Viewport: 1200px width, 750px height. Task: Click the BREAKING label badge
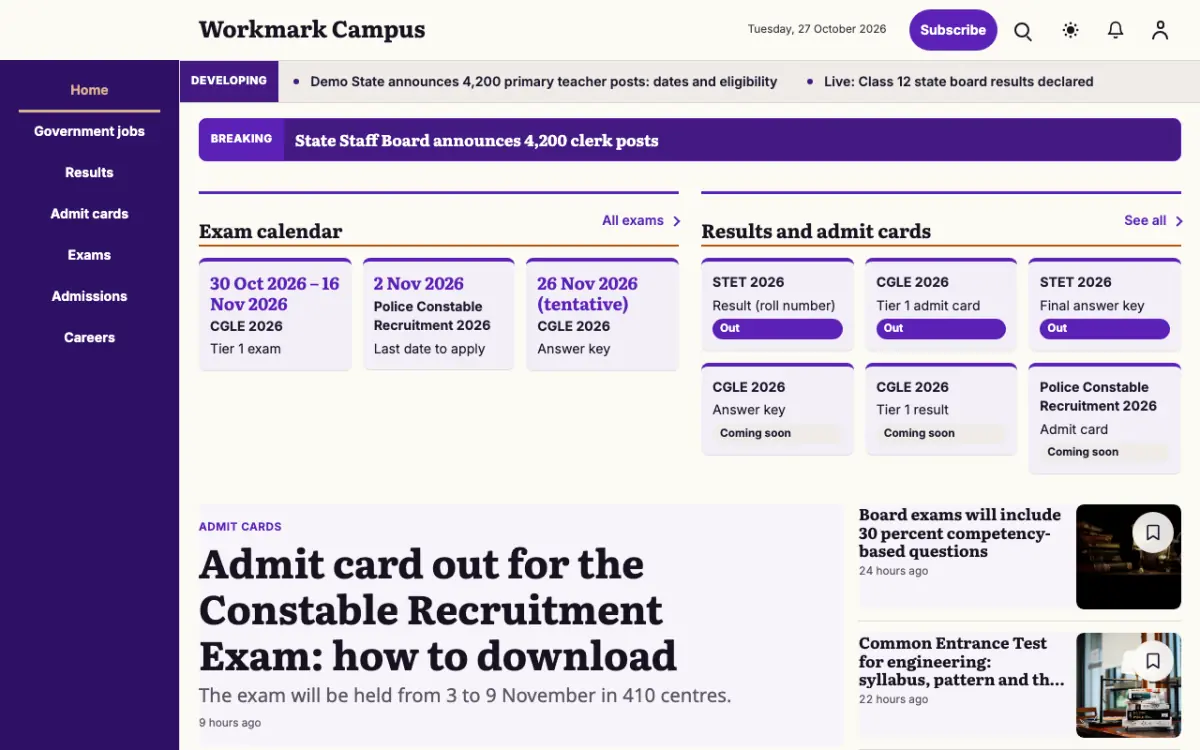point(241,140)
